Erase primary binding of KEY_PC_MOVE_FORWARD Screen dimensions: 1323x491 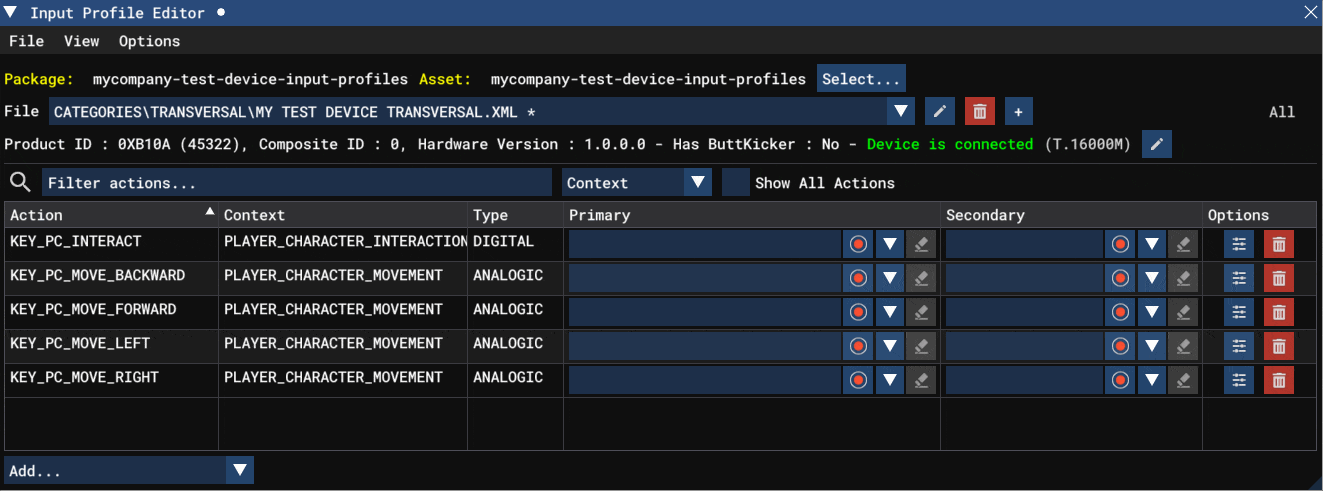pyautogui.click(x=921, y=312)
